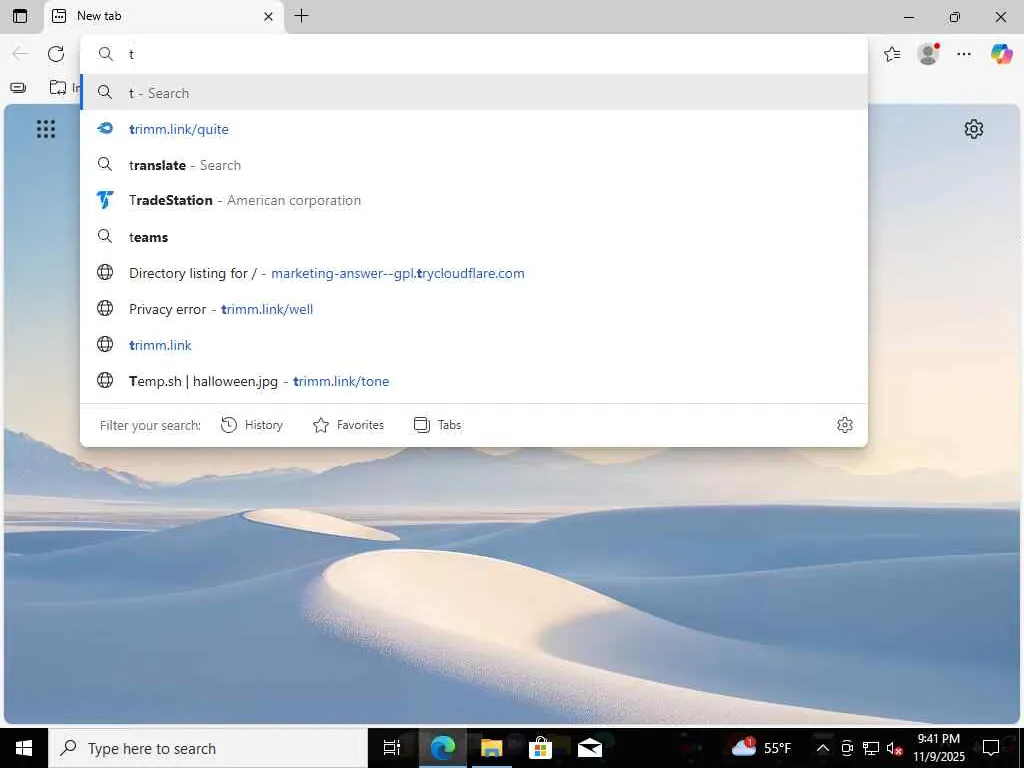
Task: Click TradeStation logo icon in suggestions
Action: tap(105, 200)
